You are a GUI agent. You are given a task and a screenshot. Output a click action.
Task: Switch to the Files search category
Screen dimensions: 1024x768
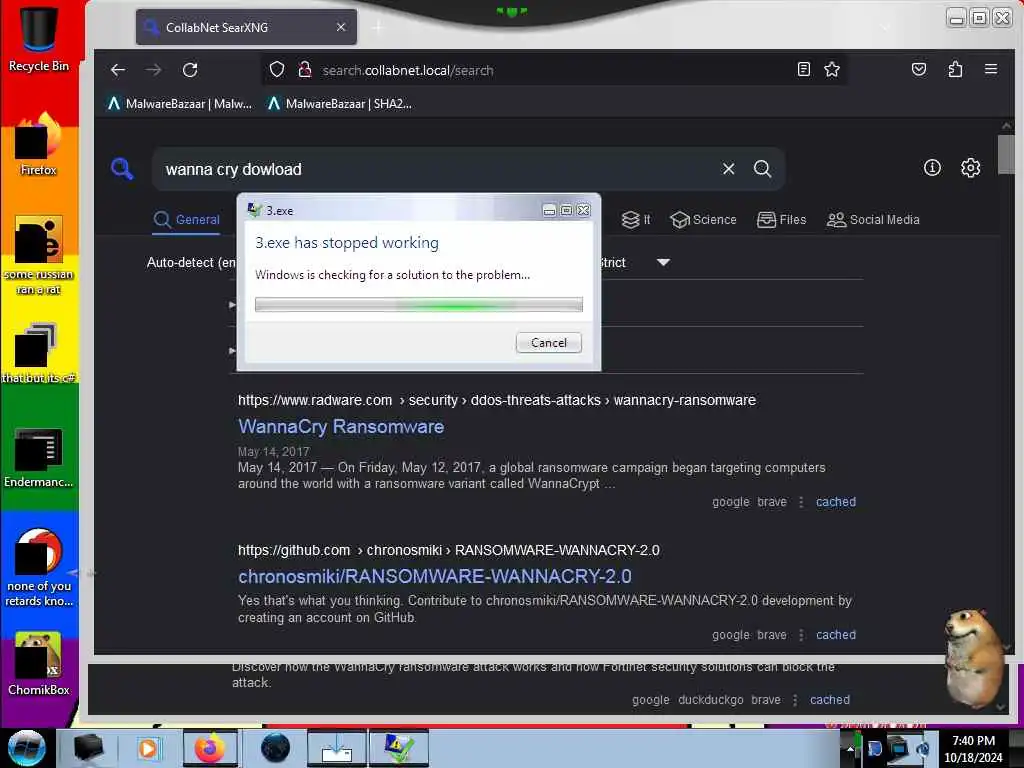click(x=782, y=219)
